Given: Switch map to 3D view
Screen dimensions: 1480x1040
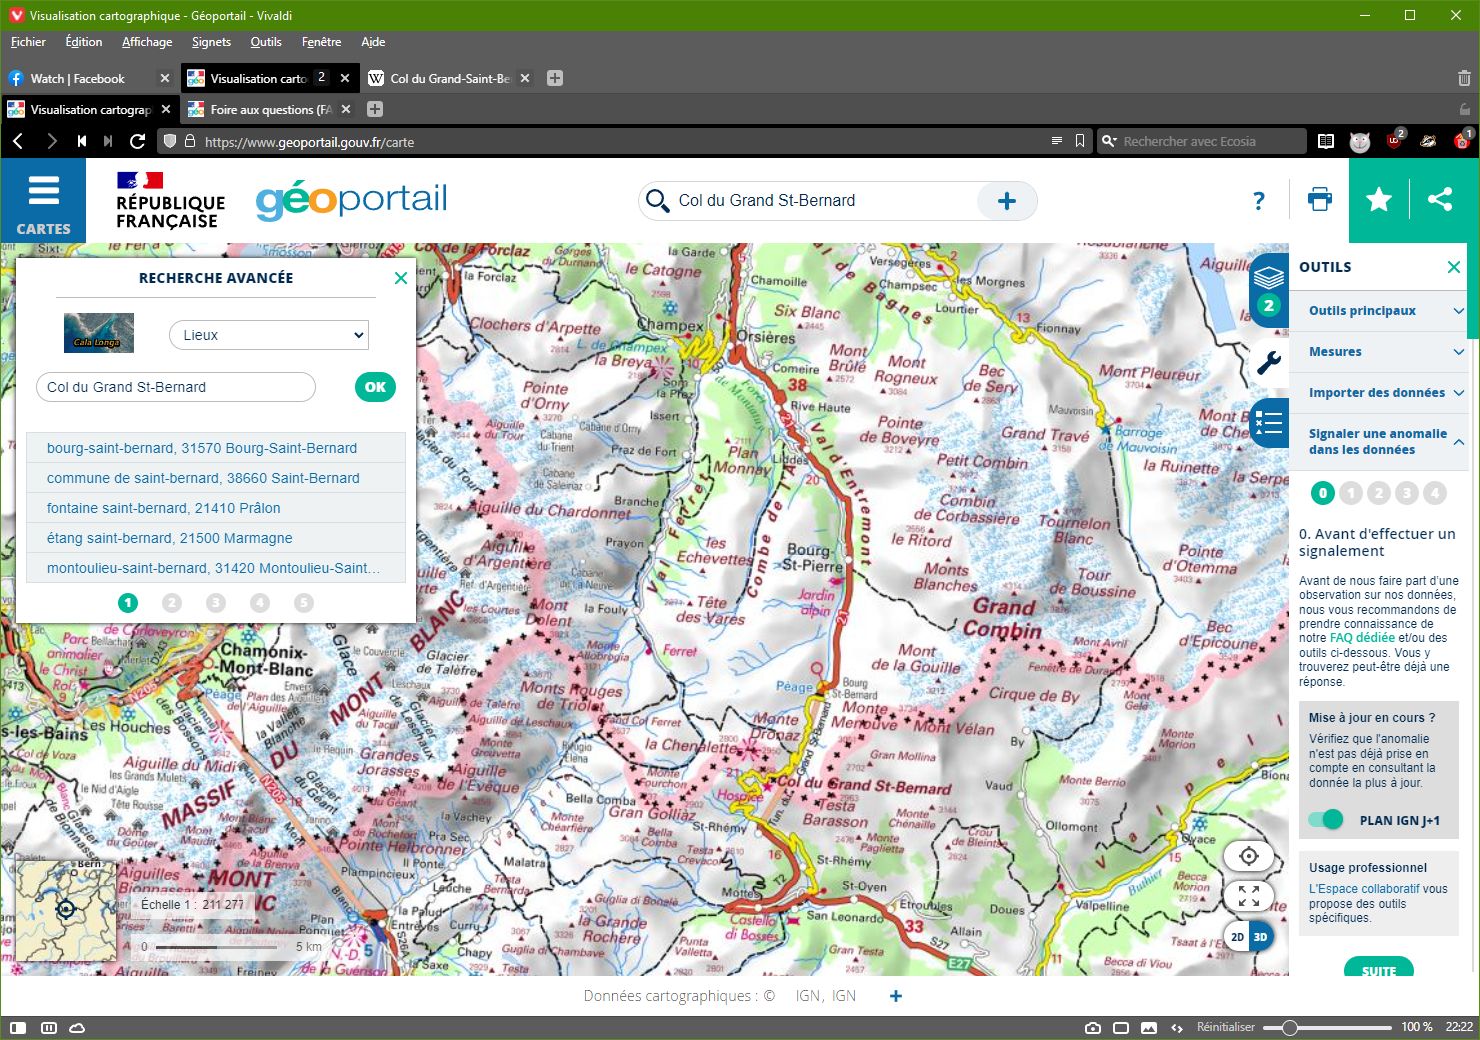Looking at the screenshot, I should [x=1260, y=937].
